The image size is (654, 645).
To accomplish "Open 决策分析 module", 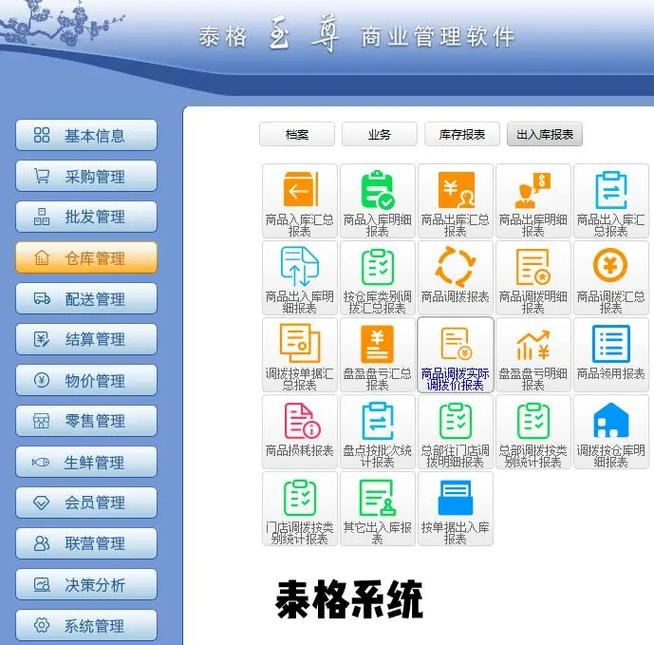I will coord(86,585).
